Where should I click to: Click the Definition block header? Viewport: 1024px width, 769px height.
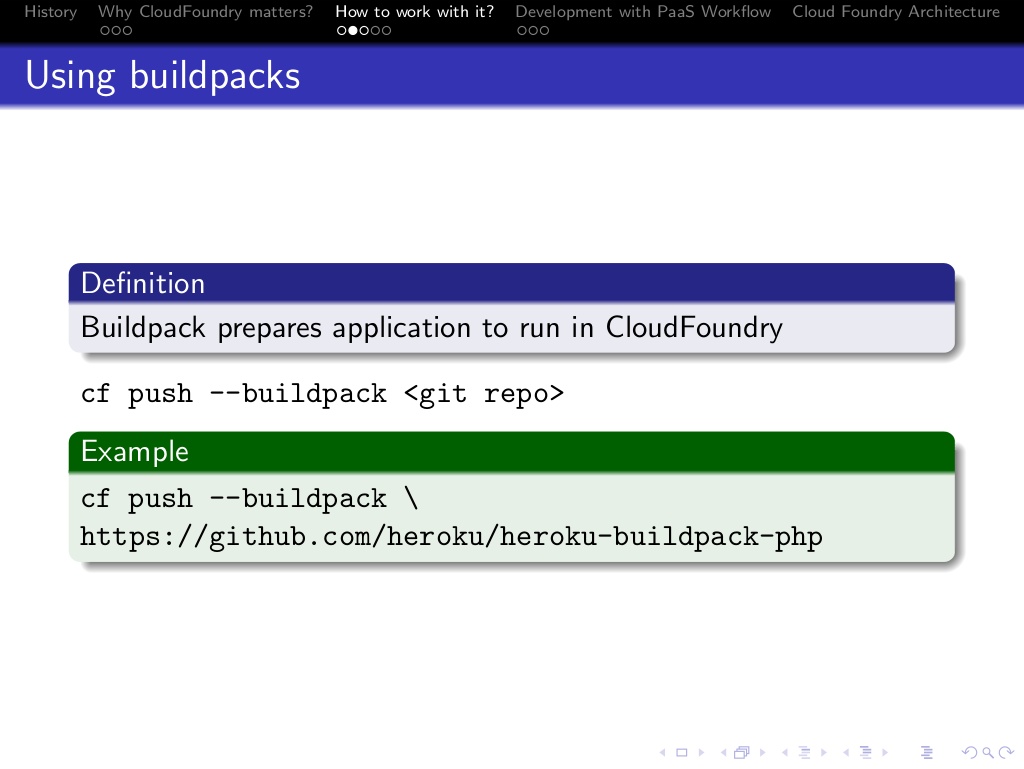[x=512, y=283]
